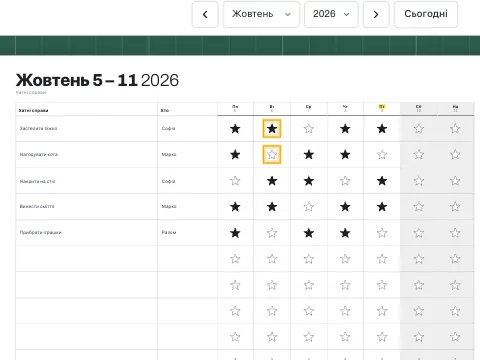Go to the previous week with left chevron
This screenshot has height=360, width=480.
205,14
